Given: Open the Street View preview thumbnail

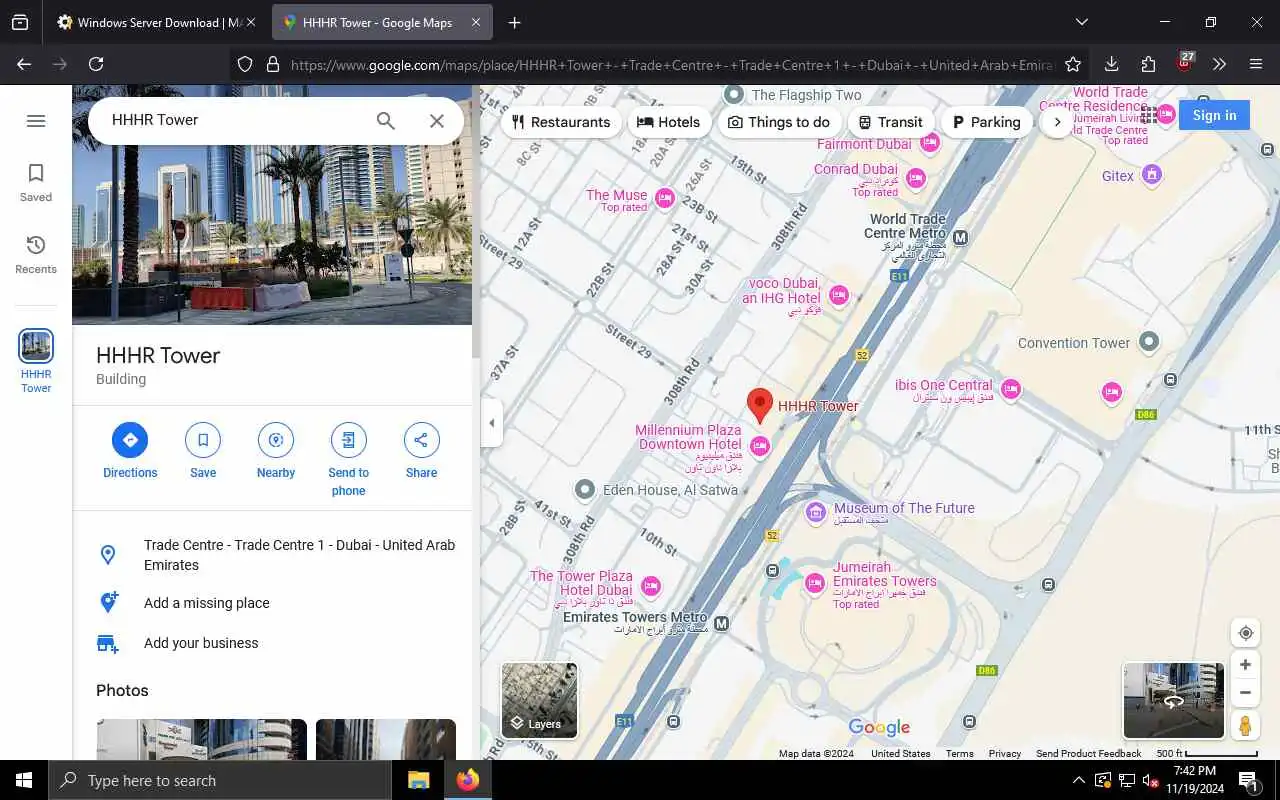Looking at the screenshot, I should tap(1173, 700).
